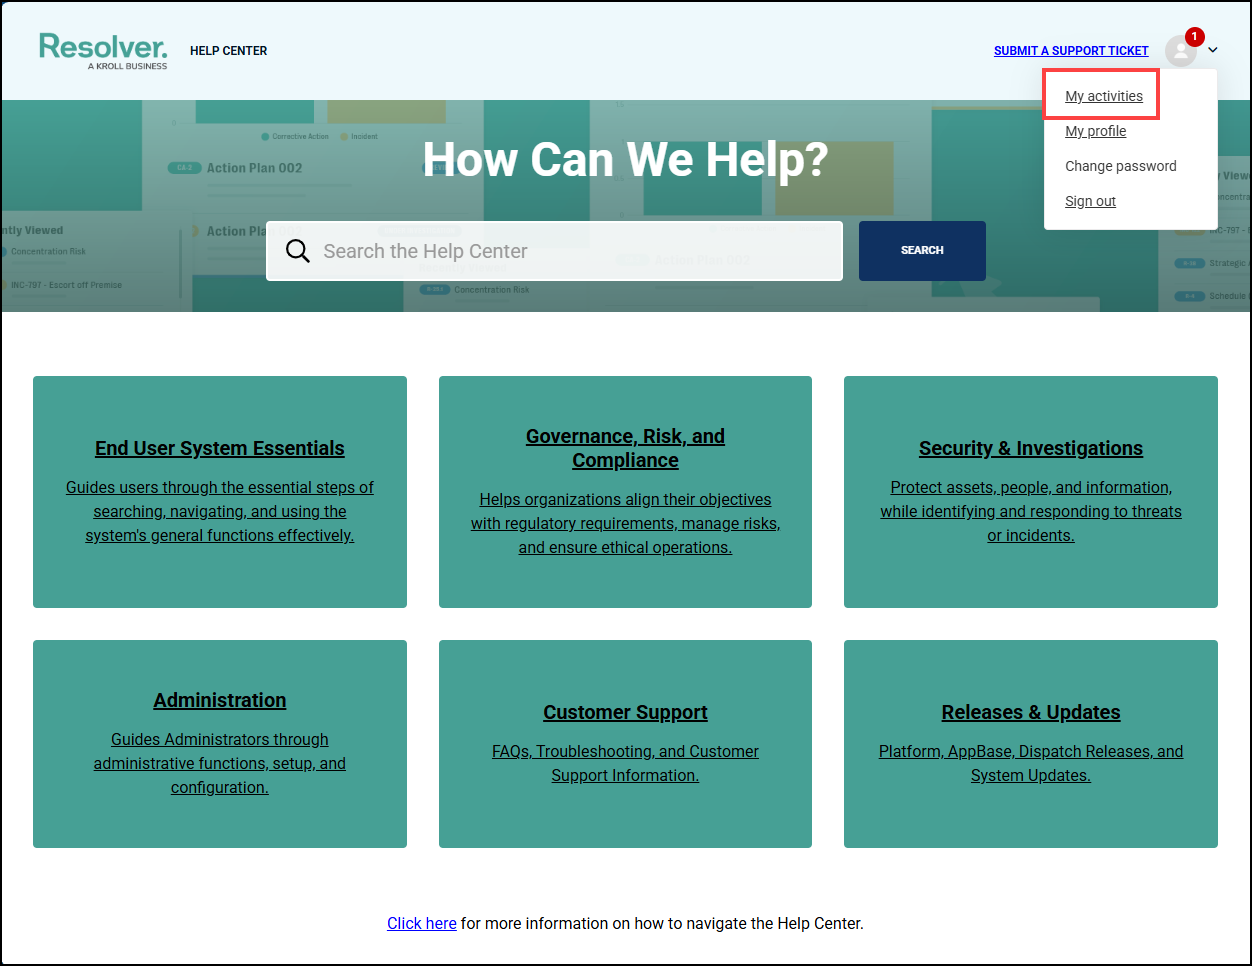Screen dimensions: 1252x966
Task: Open the user avatar icon
Action: point(1180,51)
